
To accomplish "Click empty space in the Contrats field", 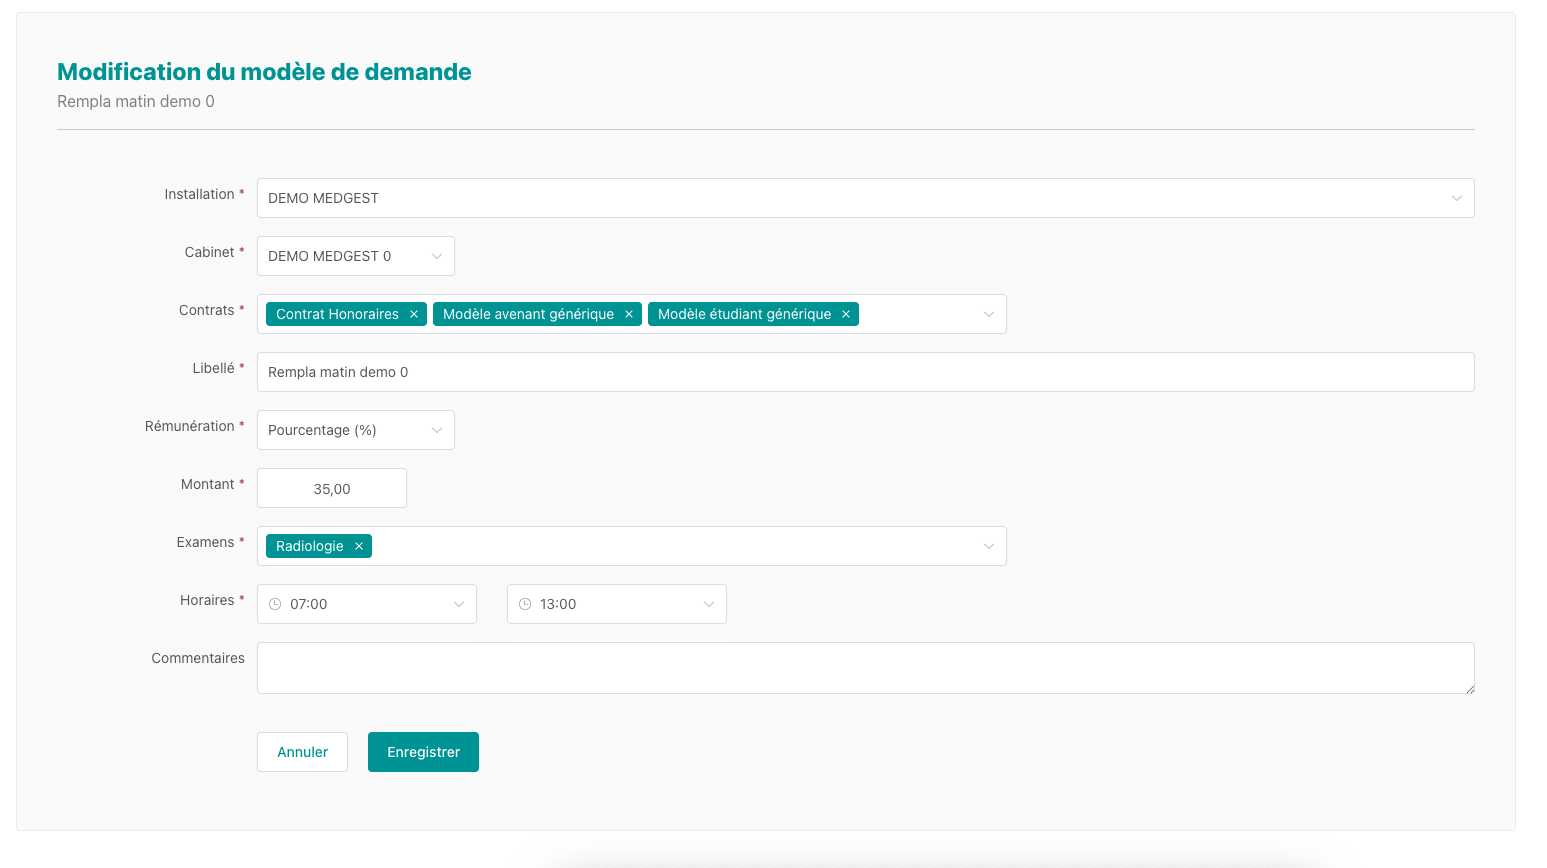I will 920,314.
